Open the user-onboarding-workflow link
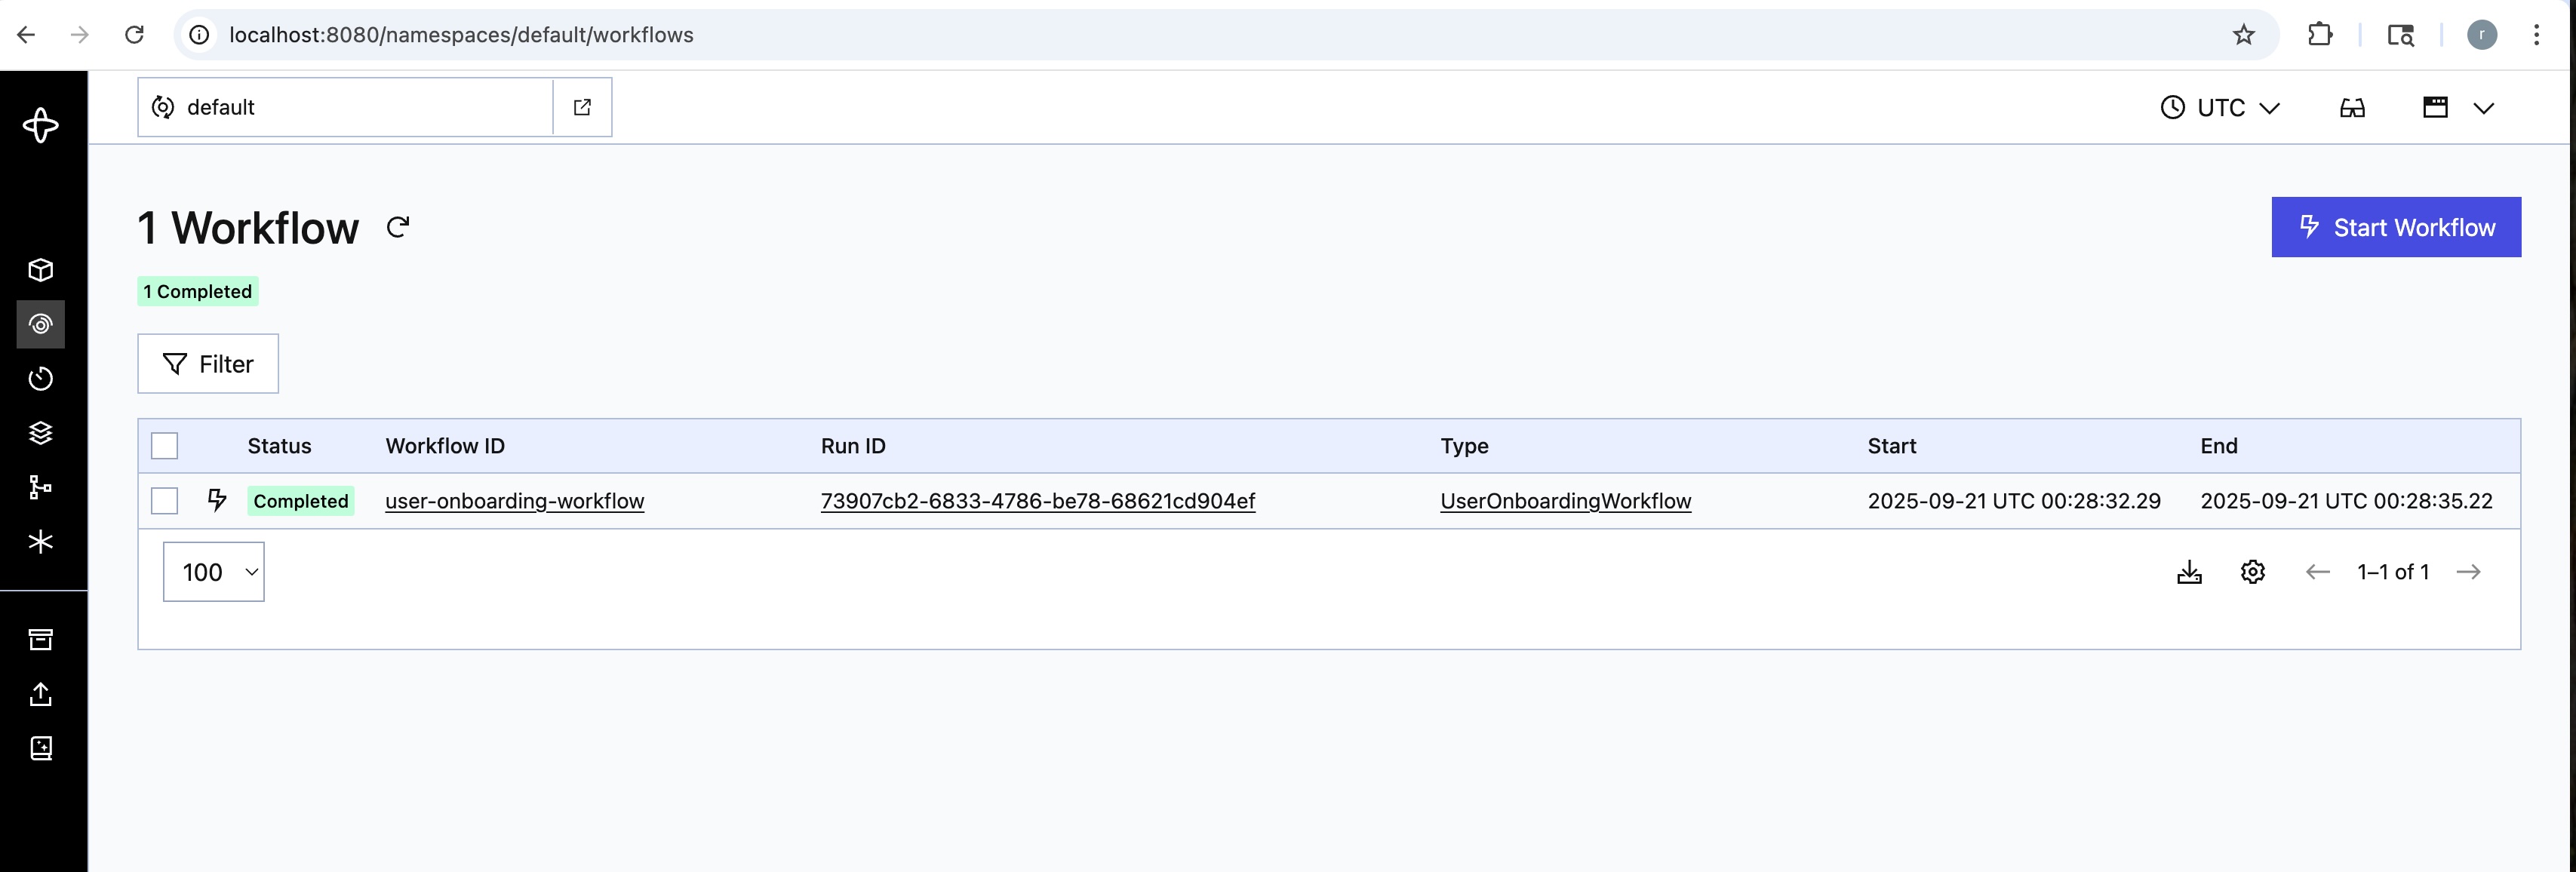Screen dimensions: 2576x872 click(515, 501)
